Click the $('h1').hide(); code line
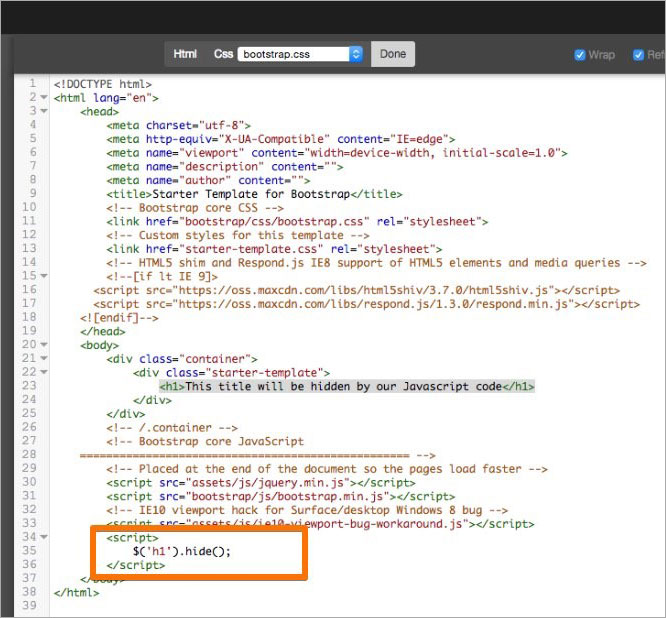Viewport: 666px width, 618px height. [181, 551]
